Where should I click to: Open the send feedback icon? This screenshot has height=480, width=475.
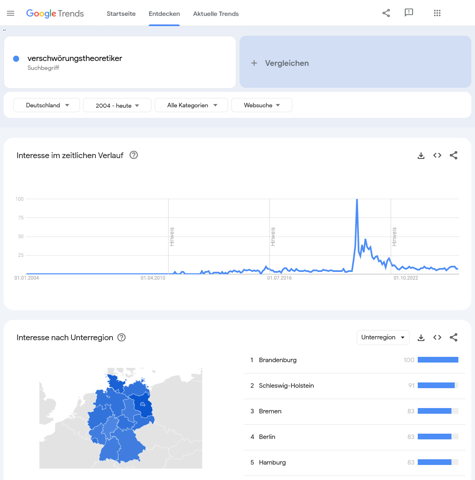click(x=409, y=13)
